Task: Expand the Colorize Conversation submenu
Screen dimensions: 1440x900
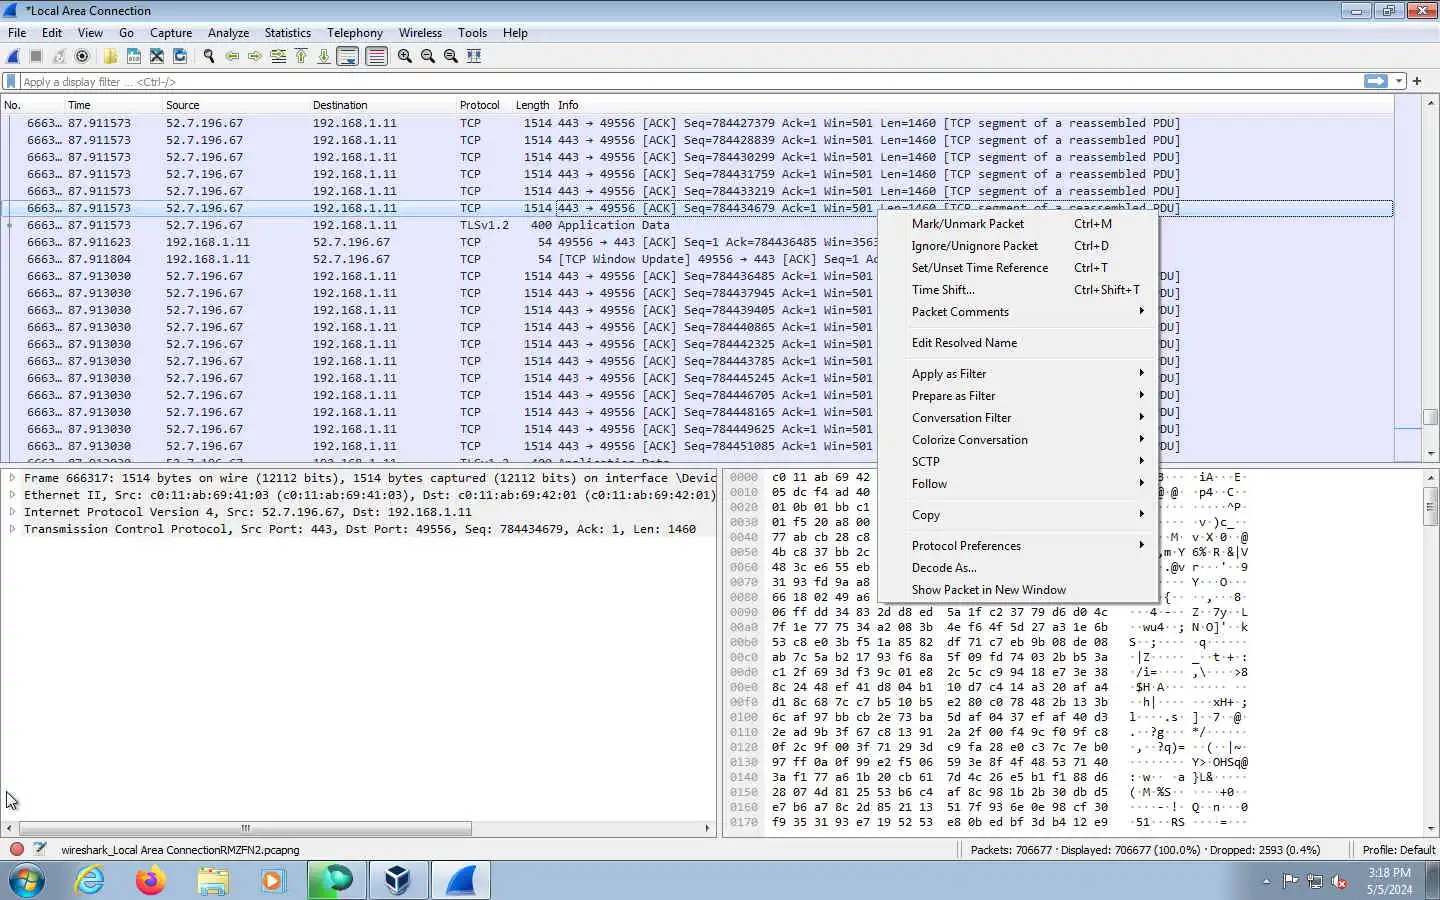Action: pyautogui.click(x=1019, y=440)
